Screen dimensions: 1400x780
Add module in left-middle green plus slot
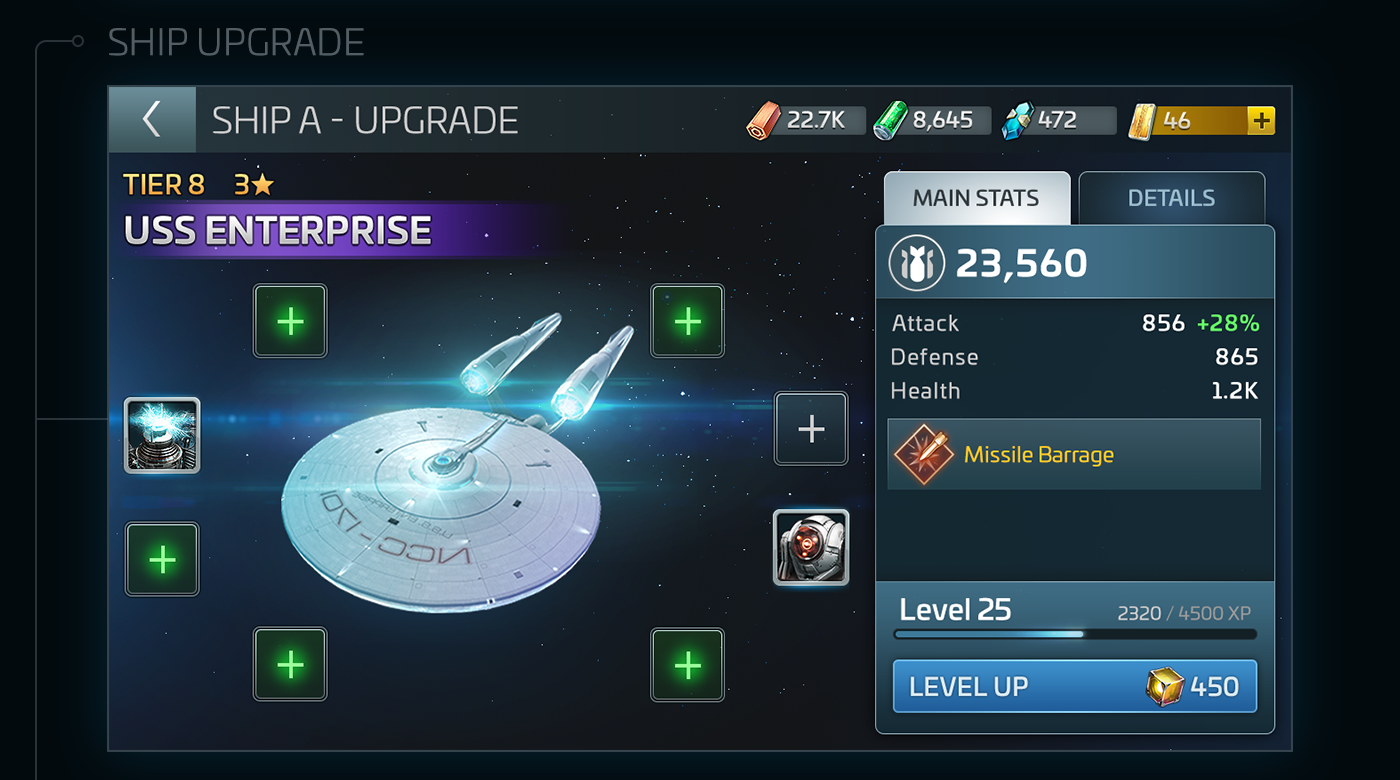point(162,559)
